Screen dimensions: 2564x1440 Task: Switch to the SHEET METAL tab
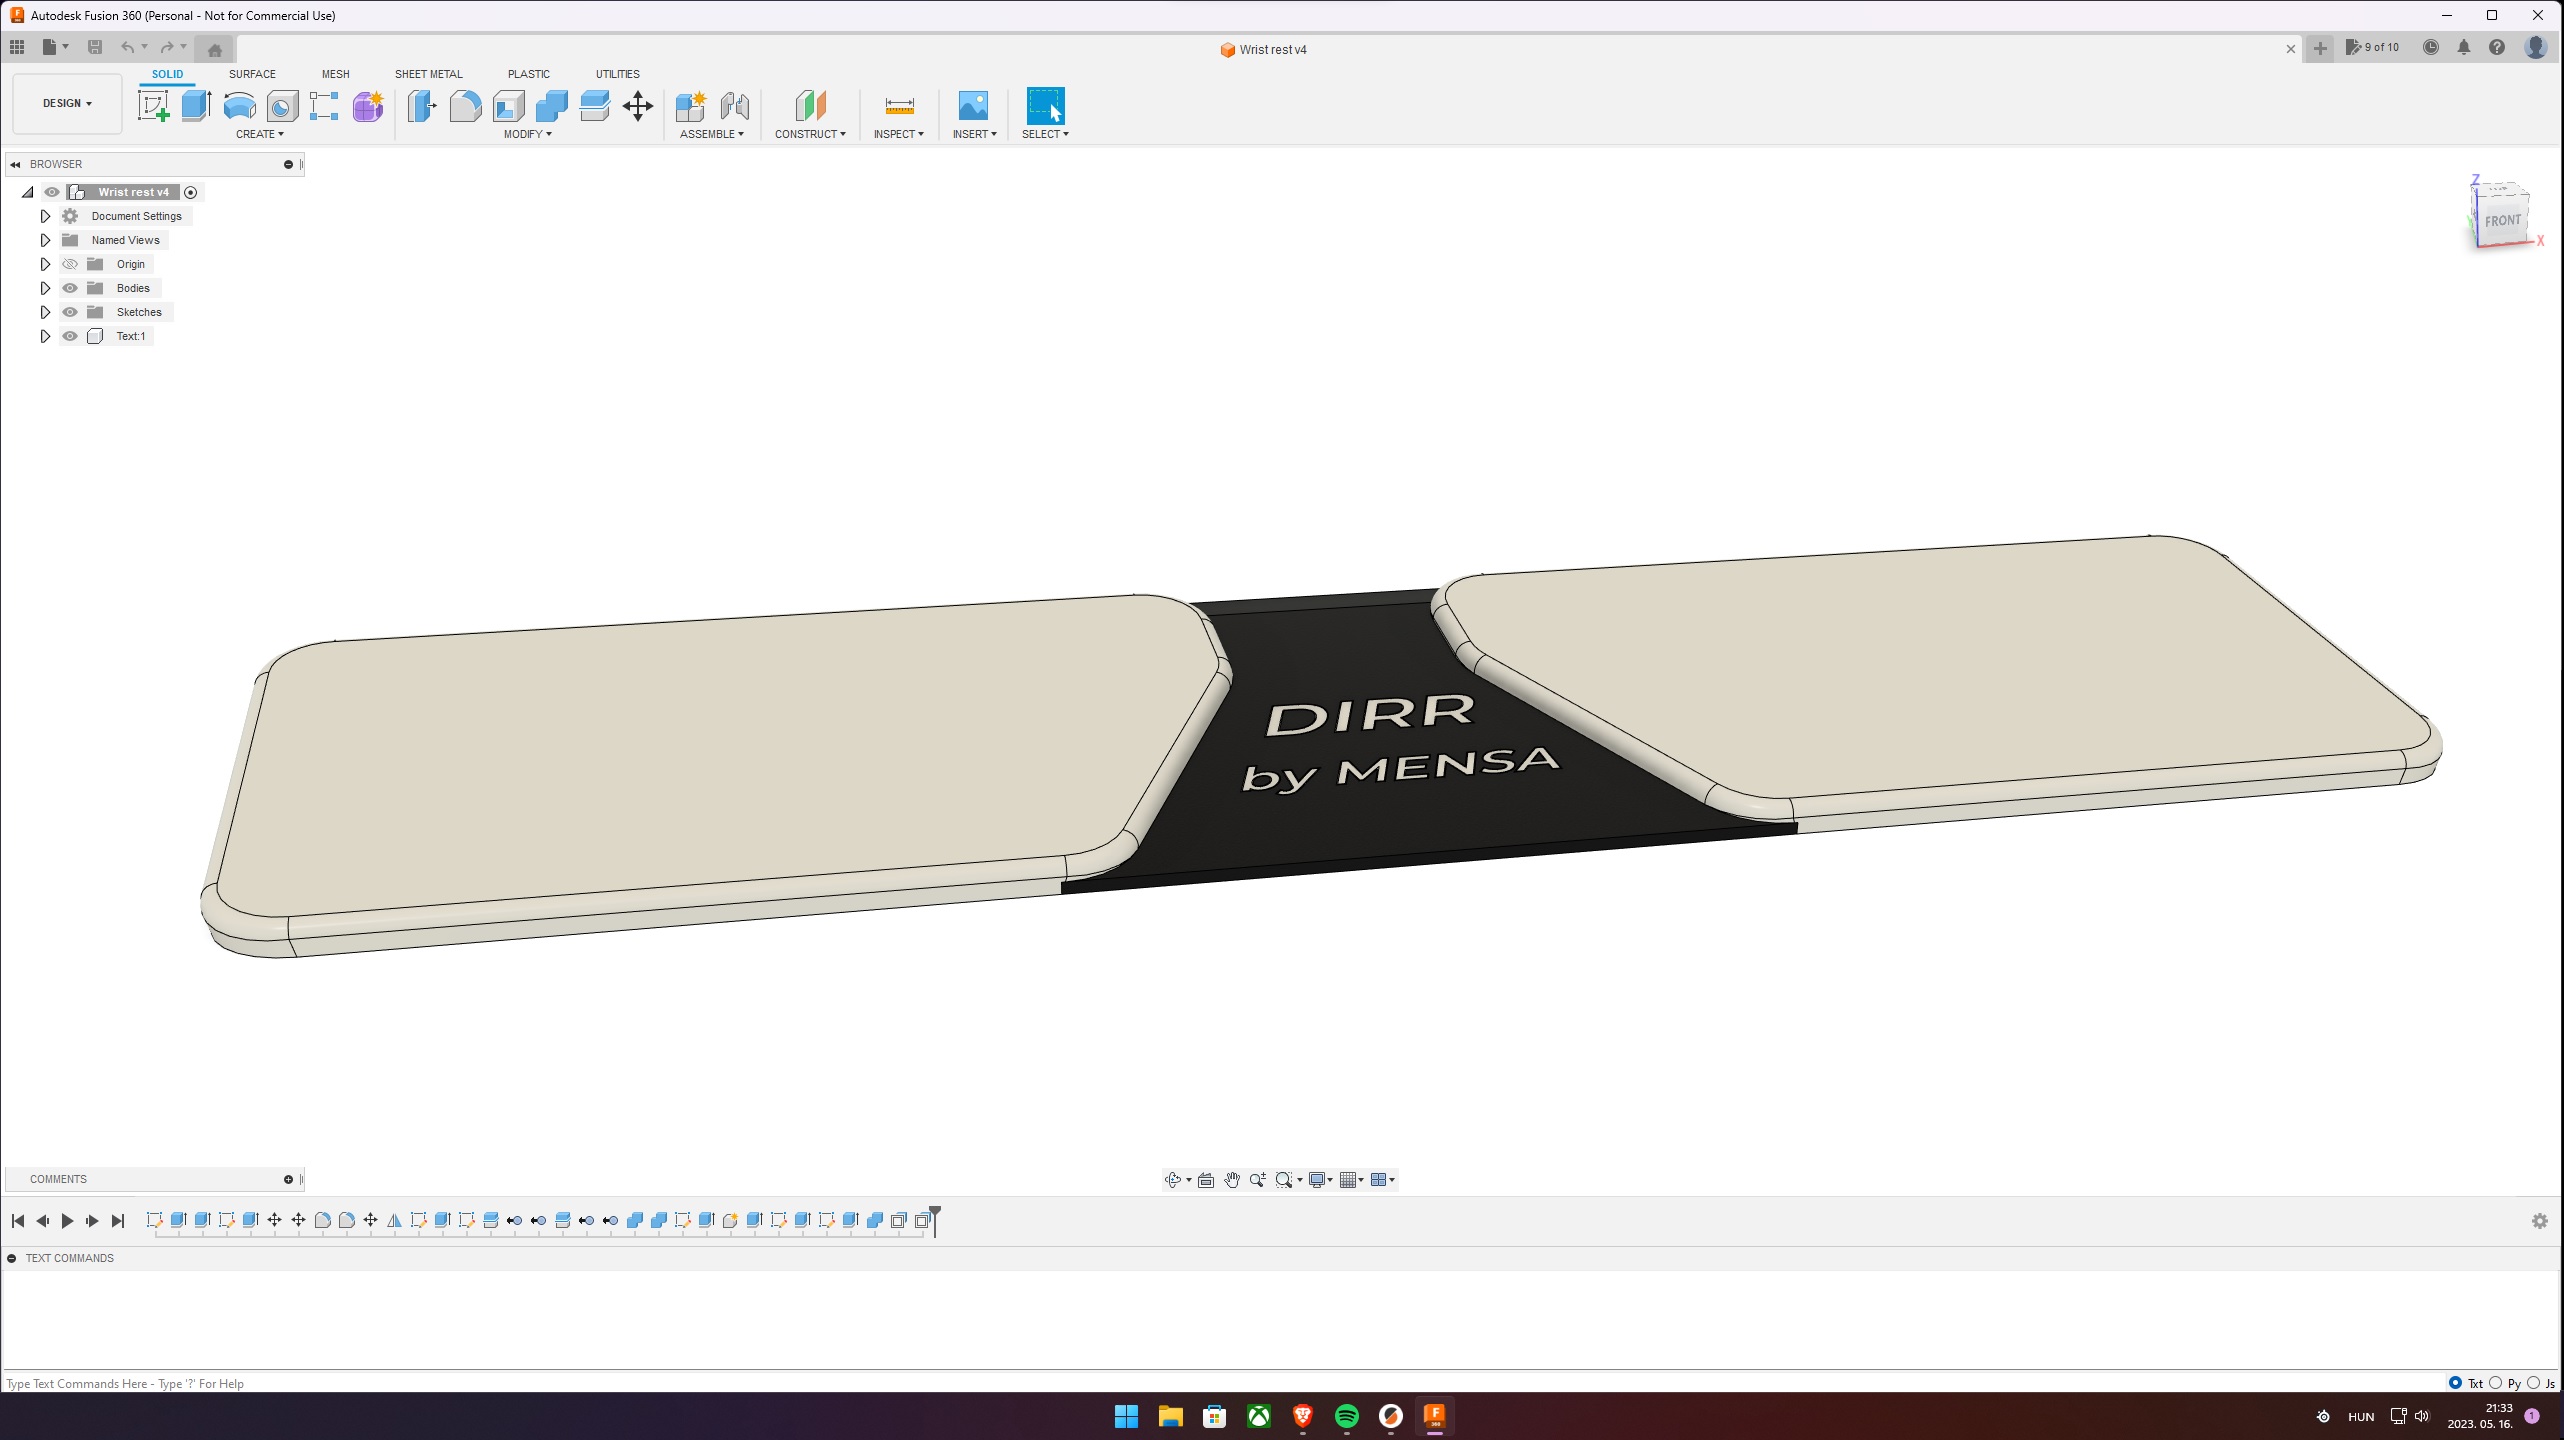pyautogui.click(x=429, y=74)
